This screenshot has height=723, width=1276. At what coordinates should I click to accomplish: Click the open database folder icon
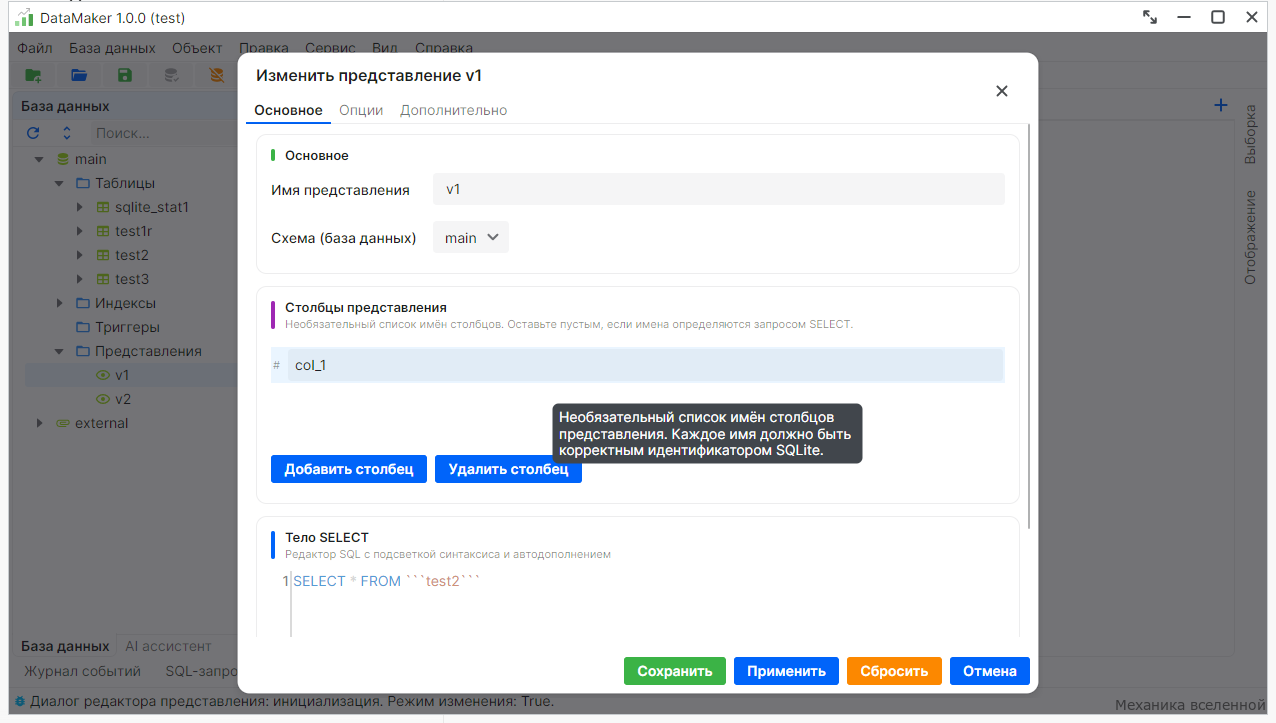[x=79, y=75]
